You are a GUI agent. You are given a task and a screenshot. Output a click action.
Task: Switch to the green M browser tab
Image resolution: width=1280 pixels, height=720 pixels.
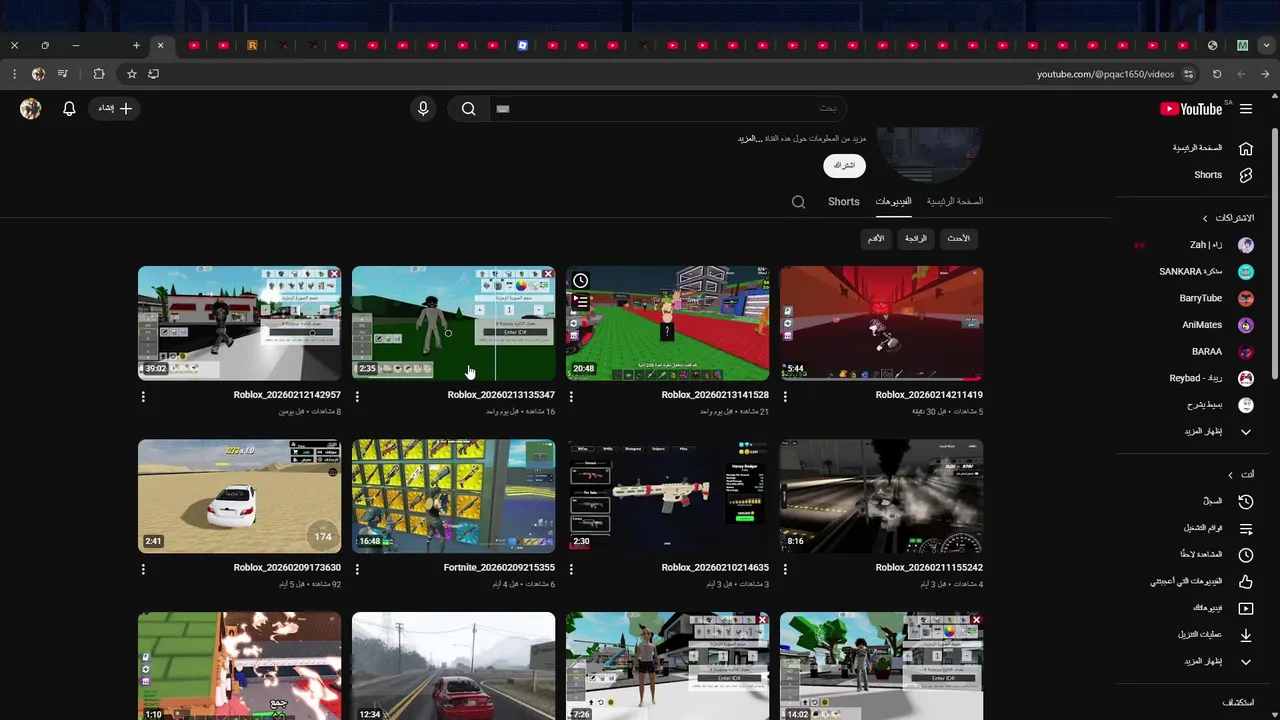(x=1242, y=45)
